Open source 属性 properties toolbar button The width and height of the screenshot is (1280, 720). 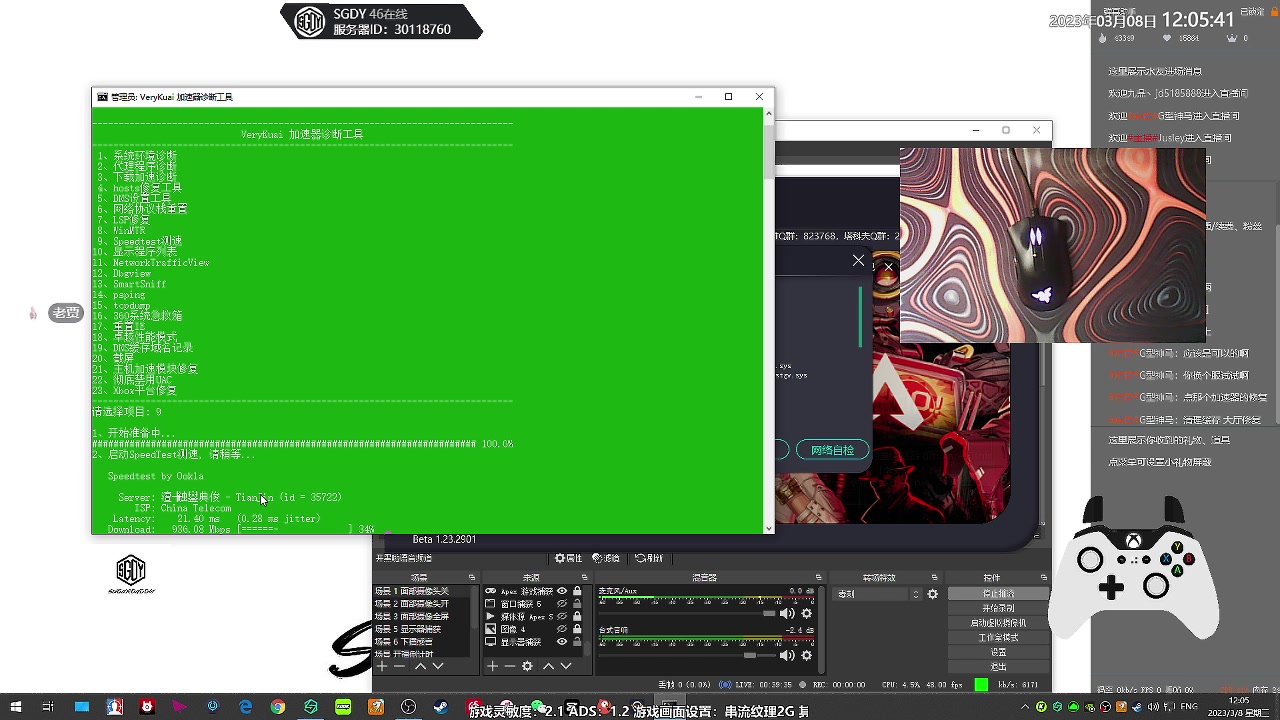[569, 558]
